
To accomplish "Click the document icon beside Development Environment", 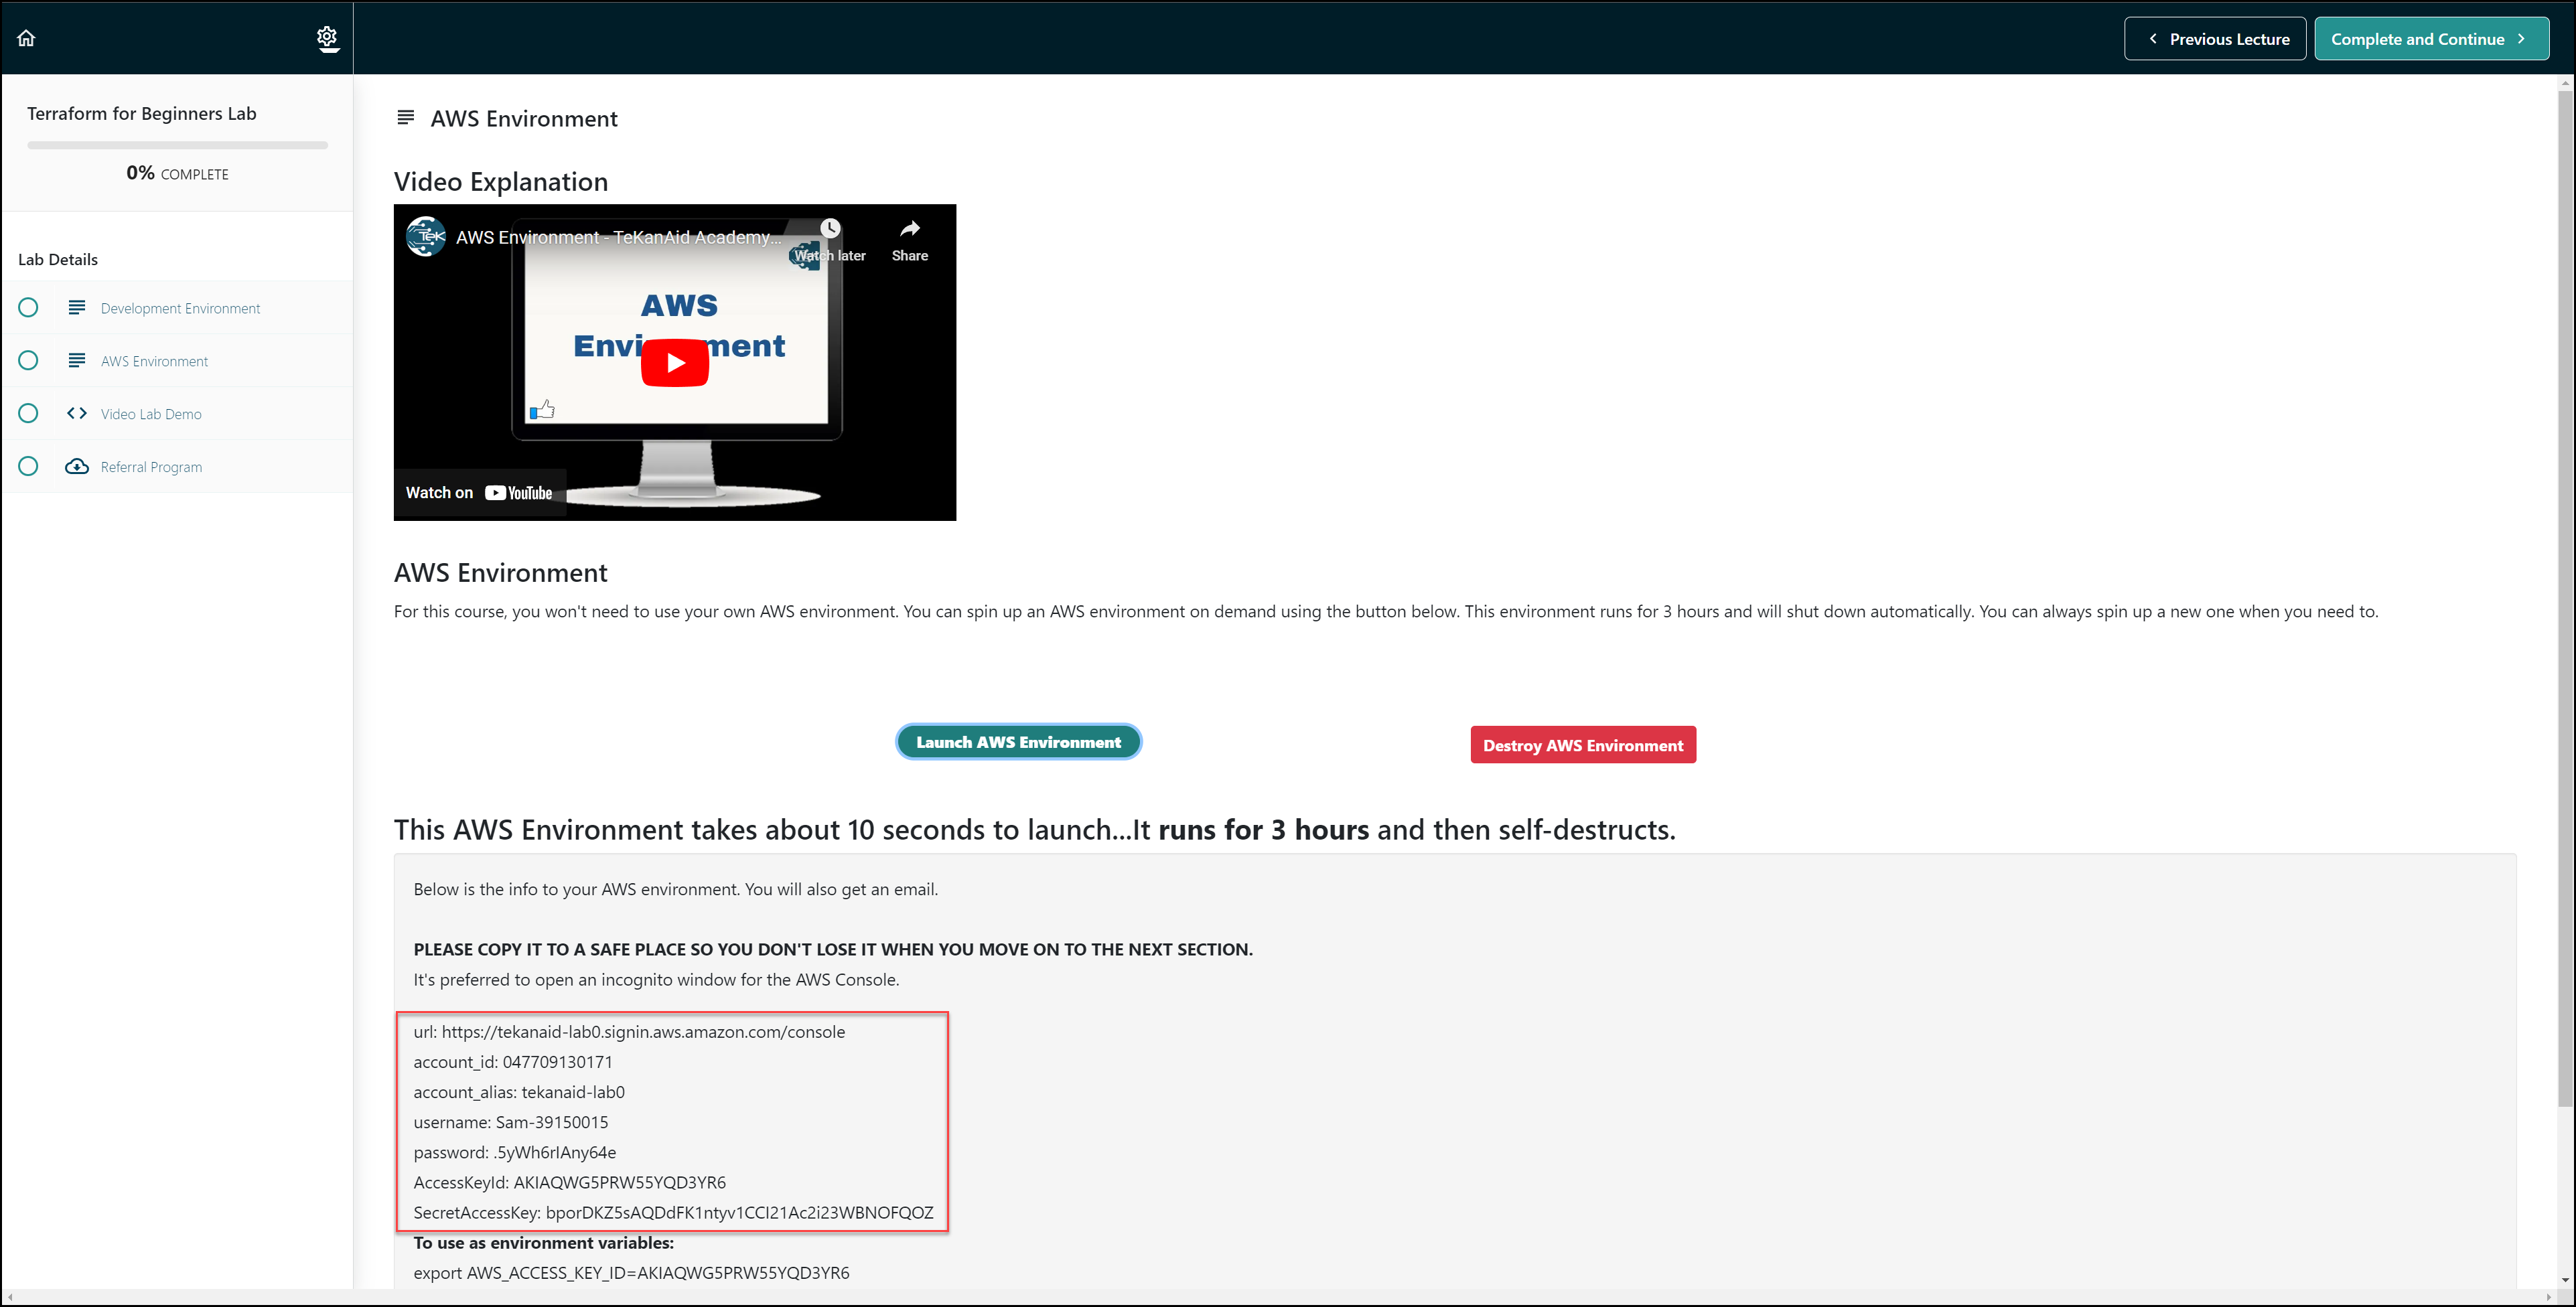I will pyautogui.click(x=77, y=307).
